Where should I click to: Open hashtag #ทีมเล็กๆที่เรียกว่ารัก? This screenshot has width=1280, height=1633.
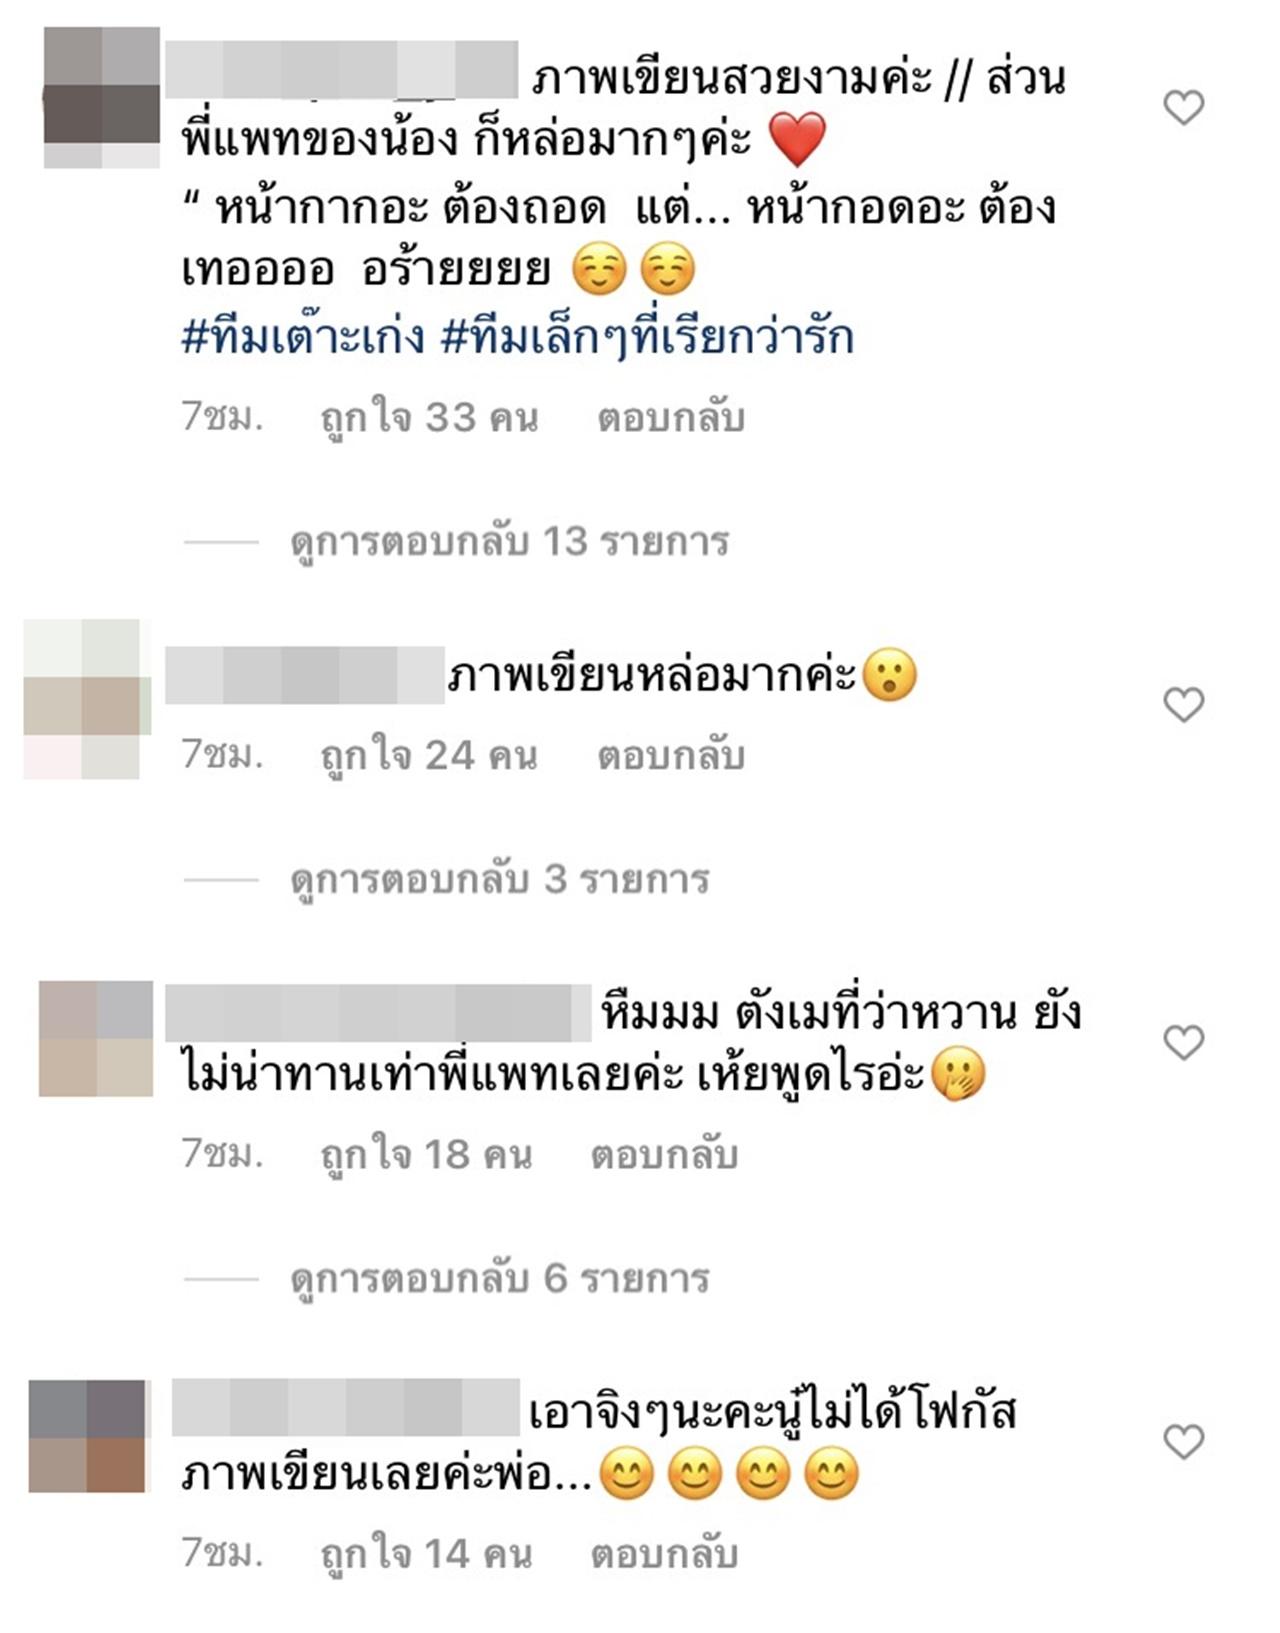coord(648,337)
